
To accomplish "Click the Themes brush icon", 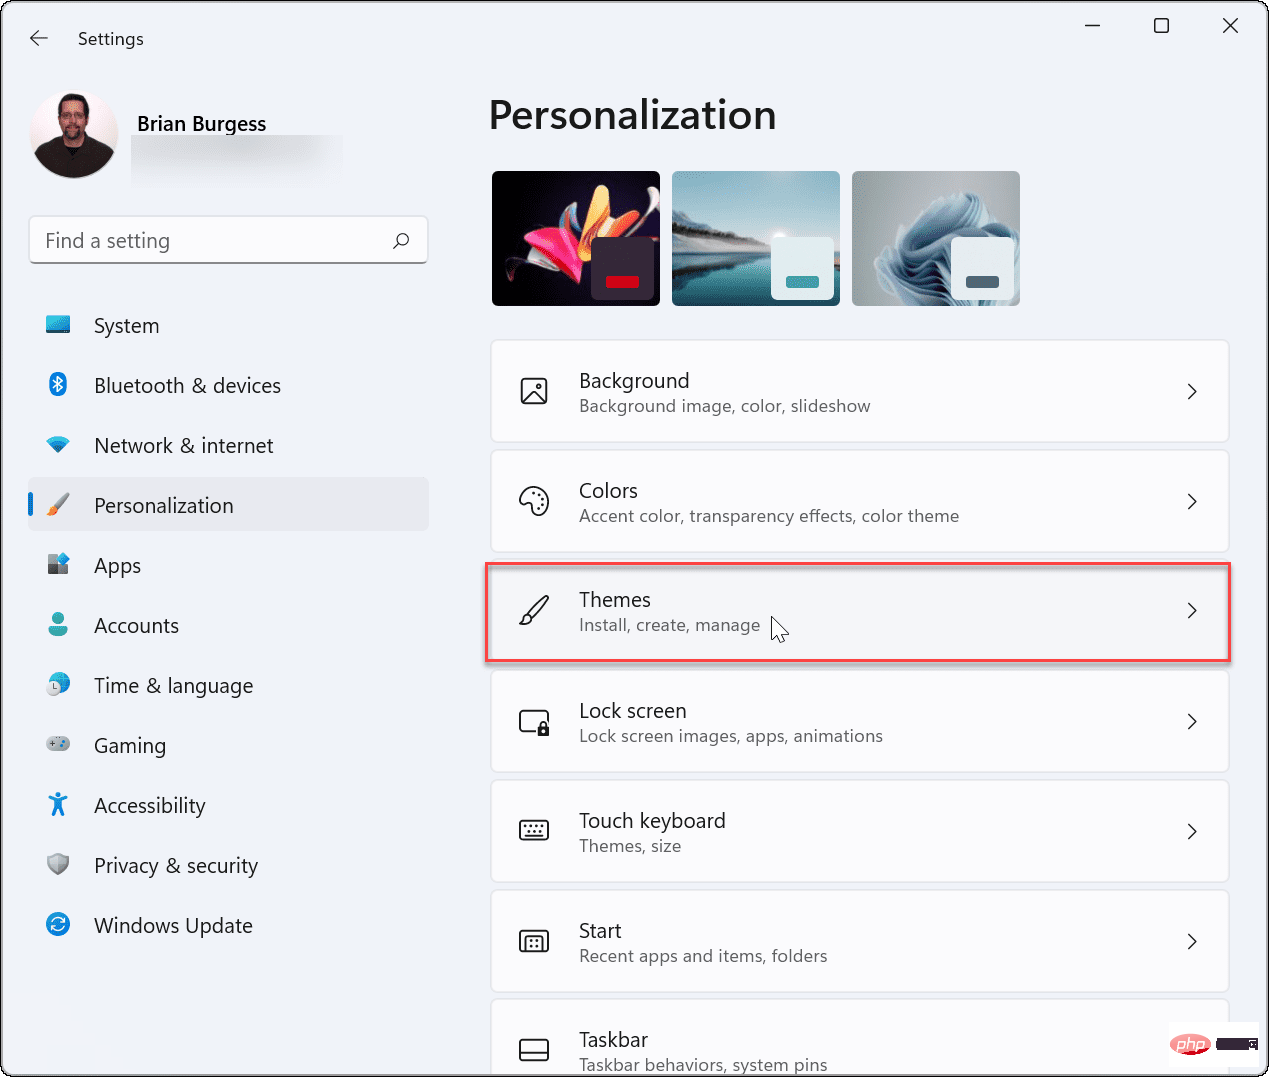I will 534,610.
